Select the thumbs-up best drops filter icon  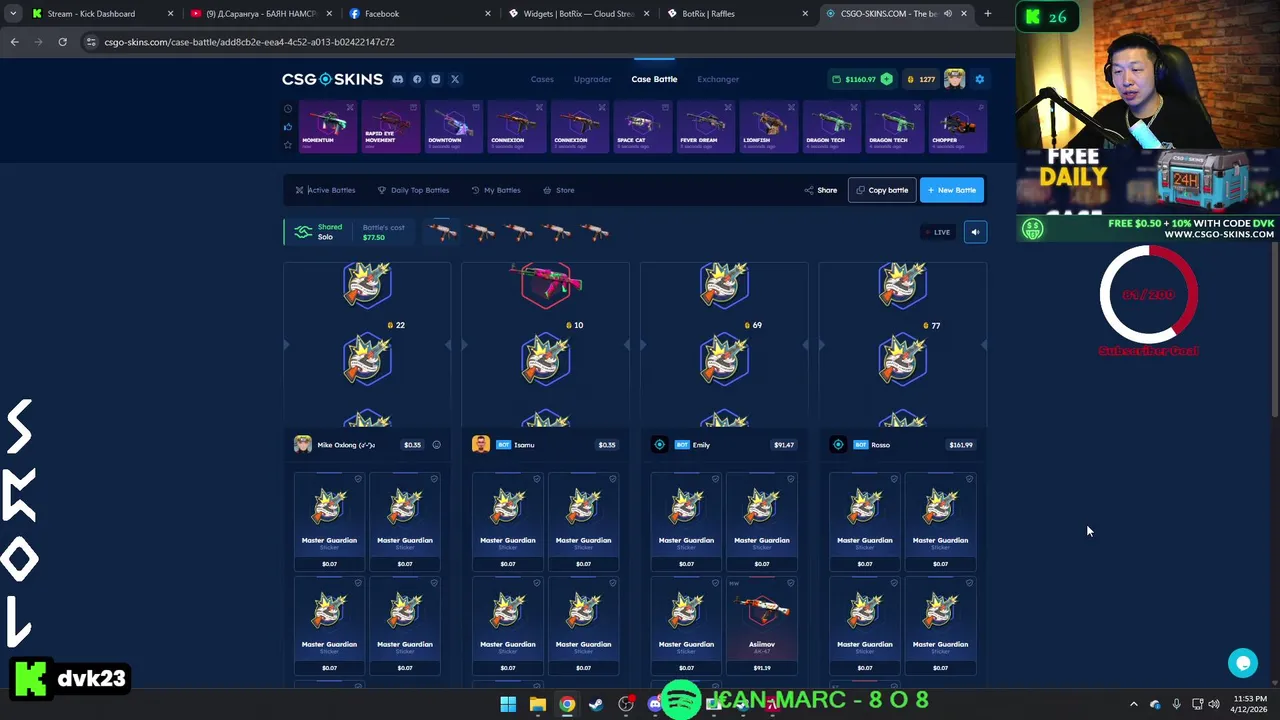[x=288, y=127]
